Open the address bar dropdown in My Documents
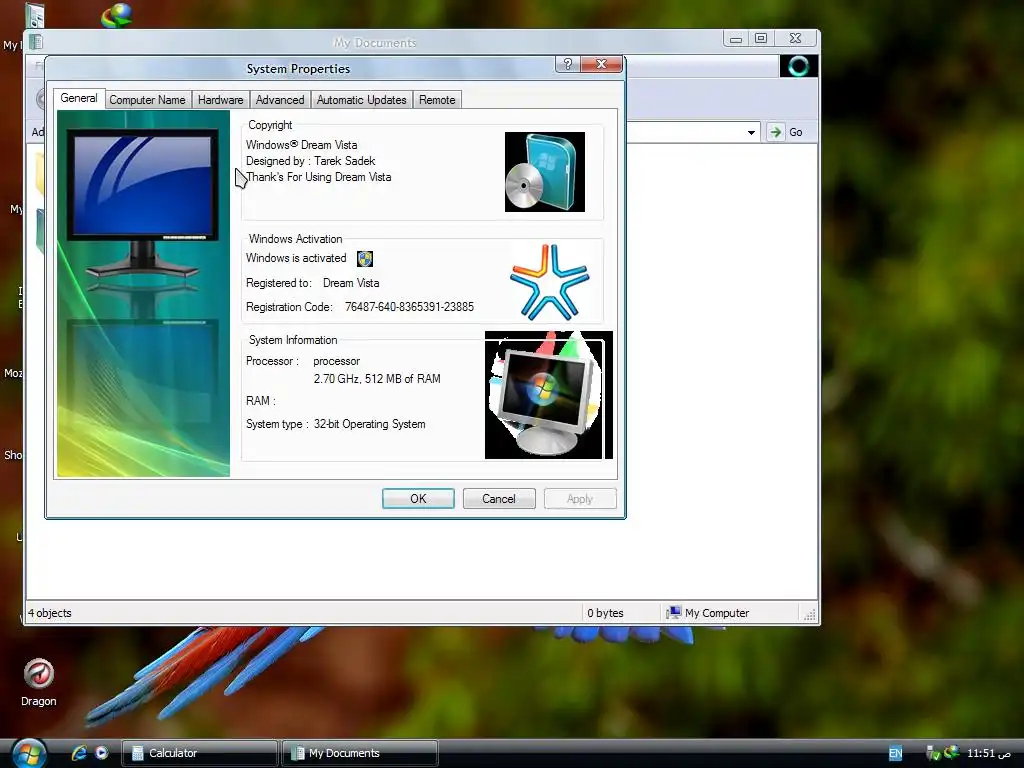This screenshot has width=1024, height=768. point(751,132)
